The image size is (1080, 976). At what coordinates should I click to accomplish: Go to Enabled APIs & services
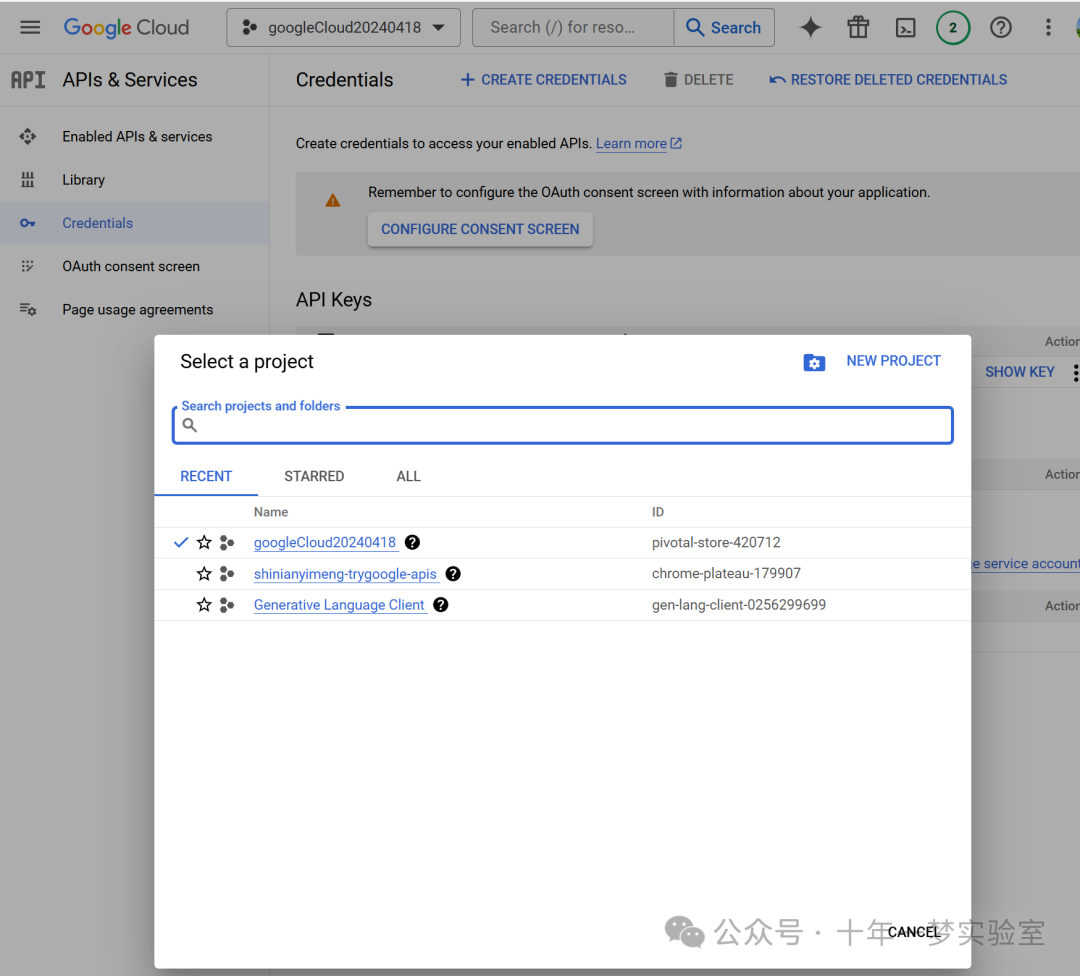coord(137,136)
